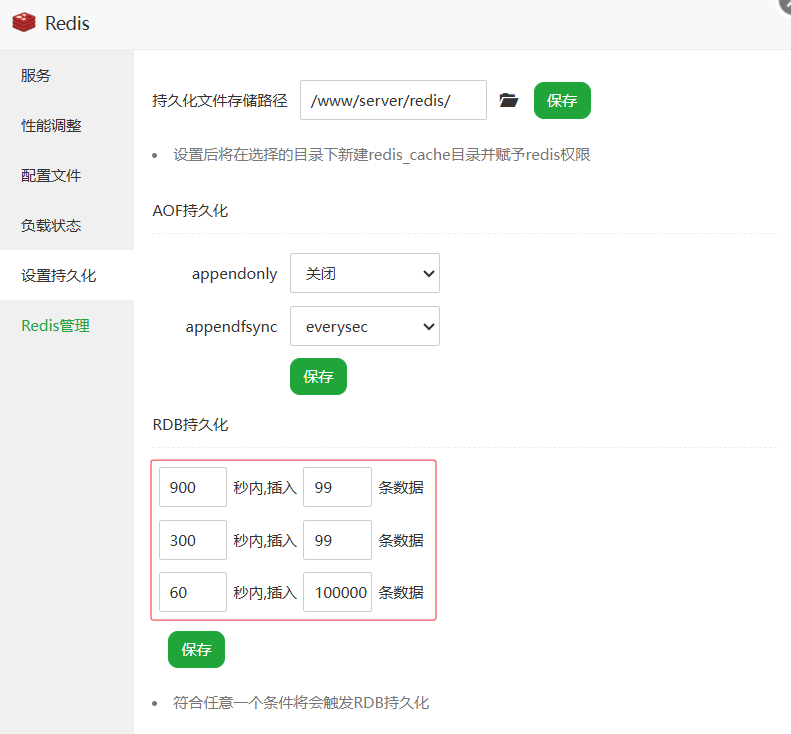Open folder browser for persistence path
791x734 pixels.
[x=509, y=101]
